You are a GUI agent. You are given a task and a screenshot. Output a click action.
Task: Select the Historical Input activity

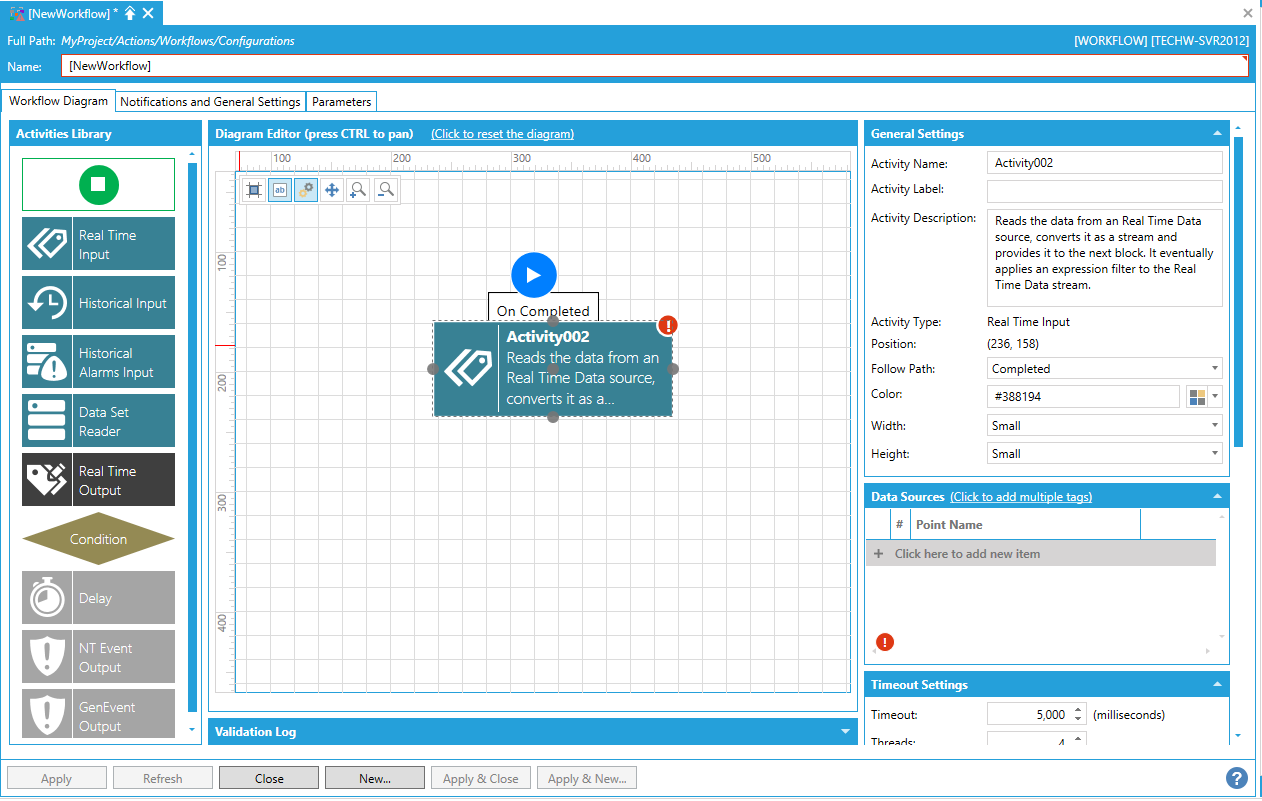98,303
